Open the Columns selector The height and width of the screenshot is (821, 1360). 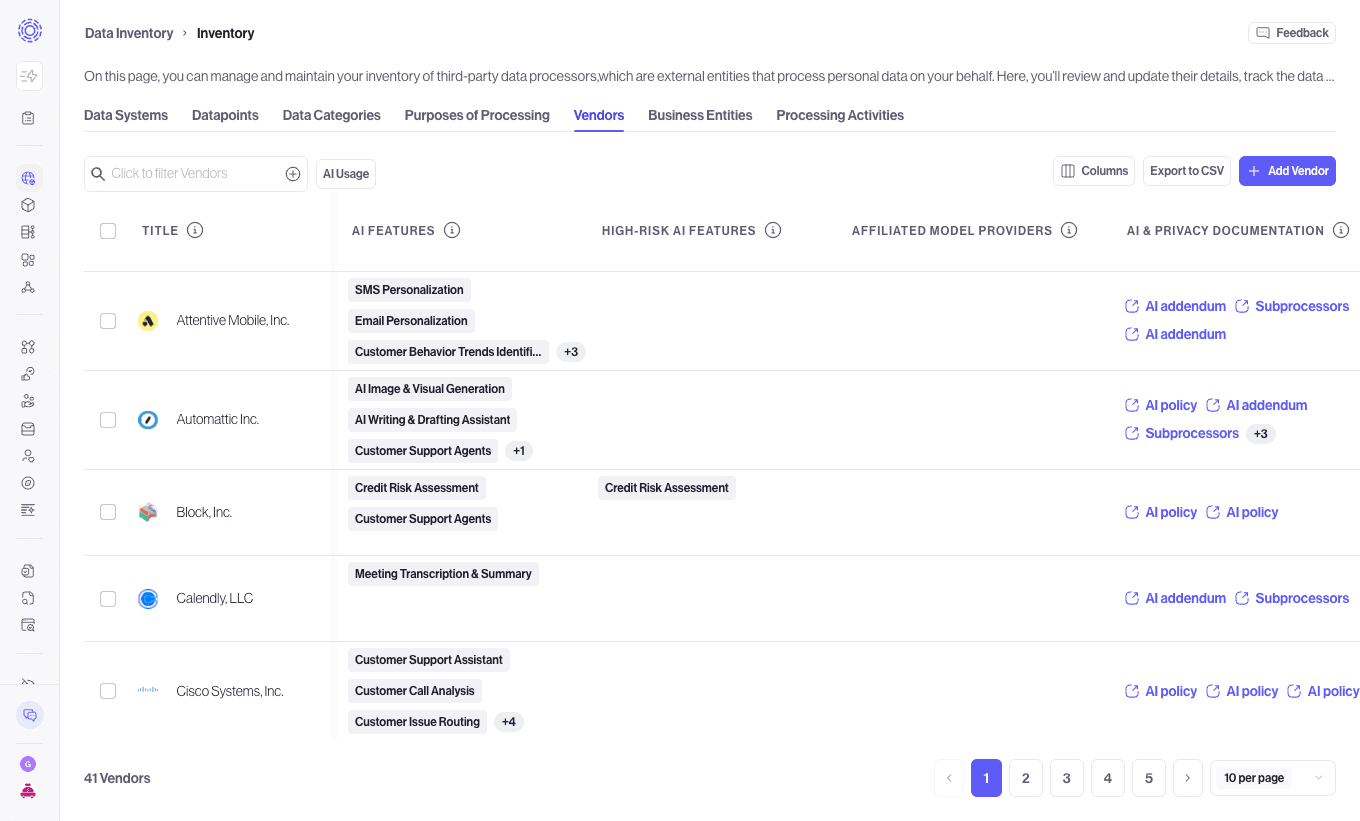(1094, 171)
